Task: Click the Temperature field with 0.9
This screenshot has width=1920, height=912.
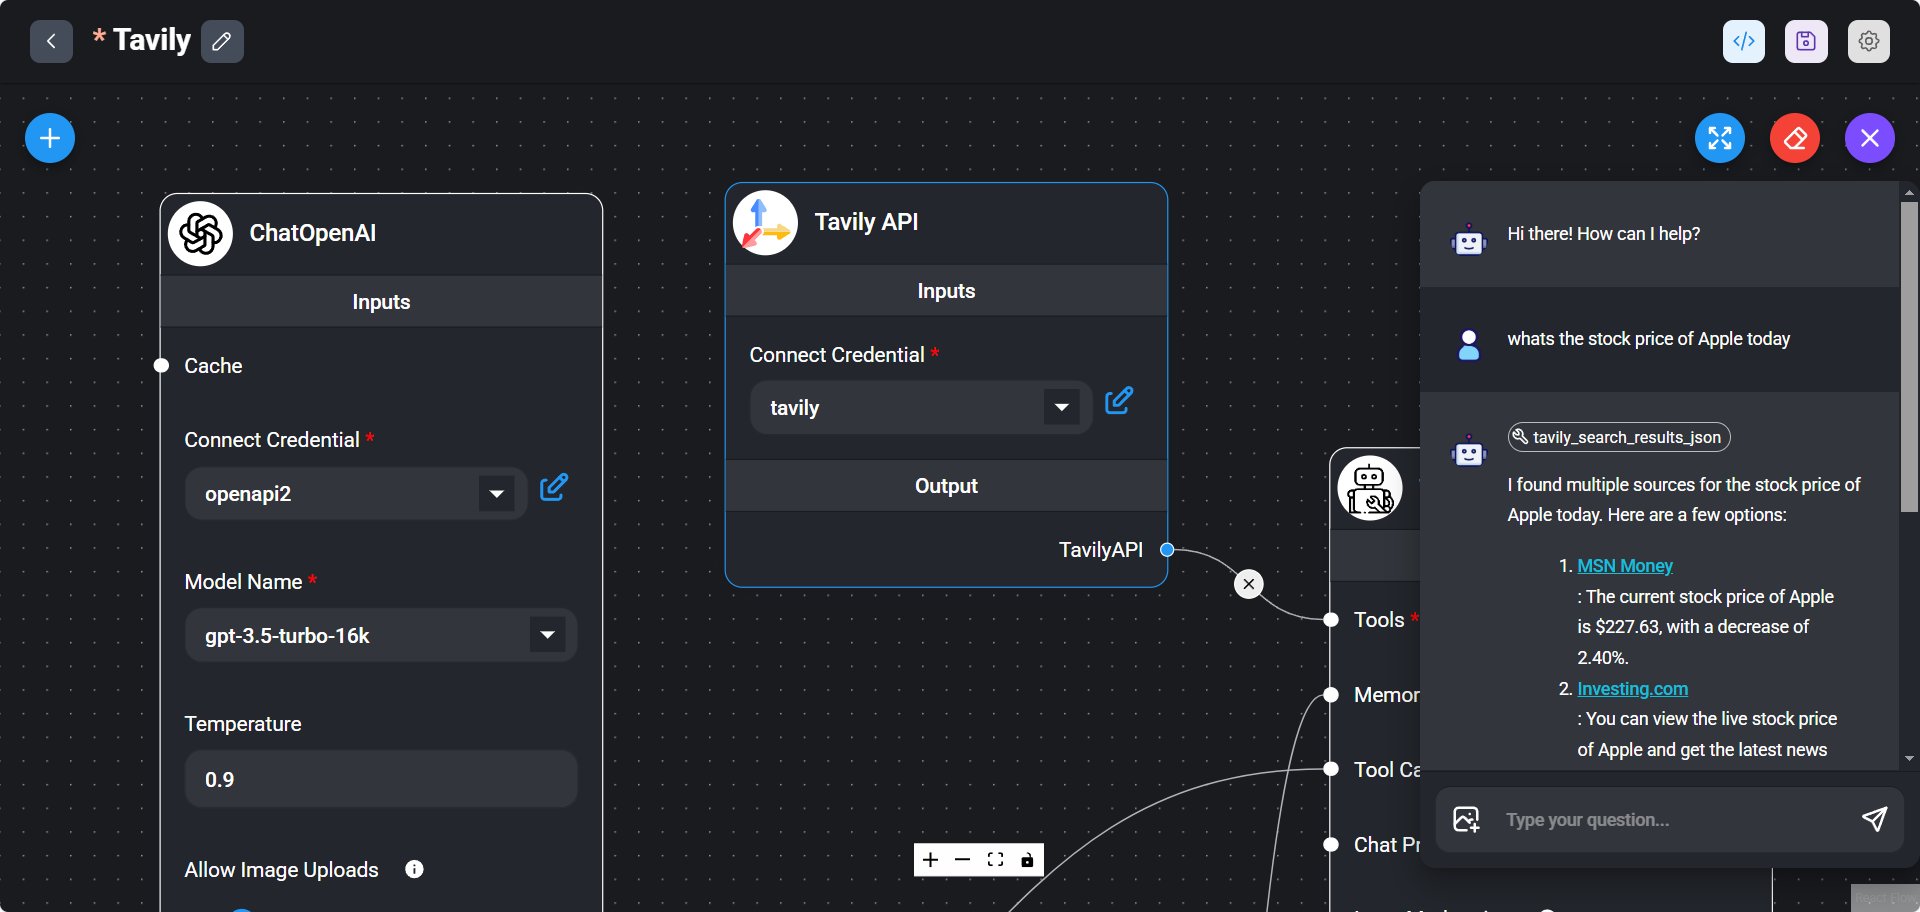Action: pyautogui.click(x=381, y=779)
